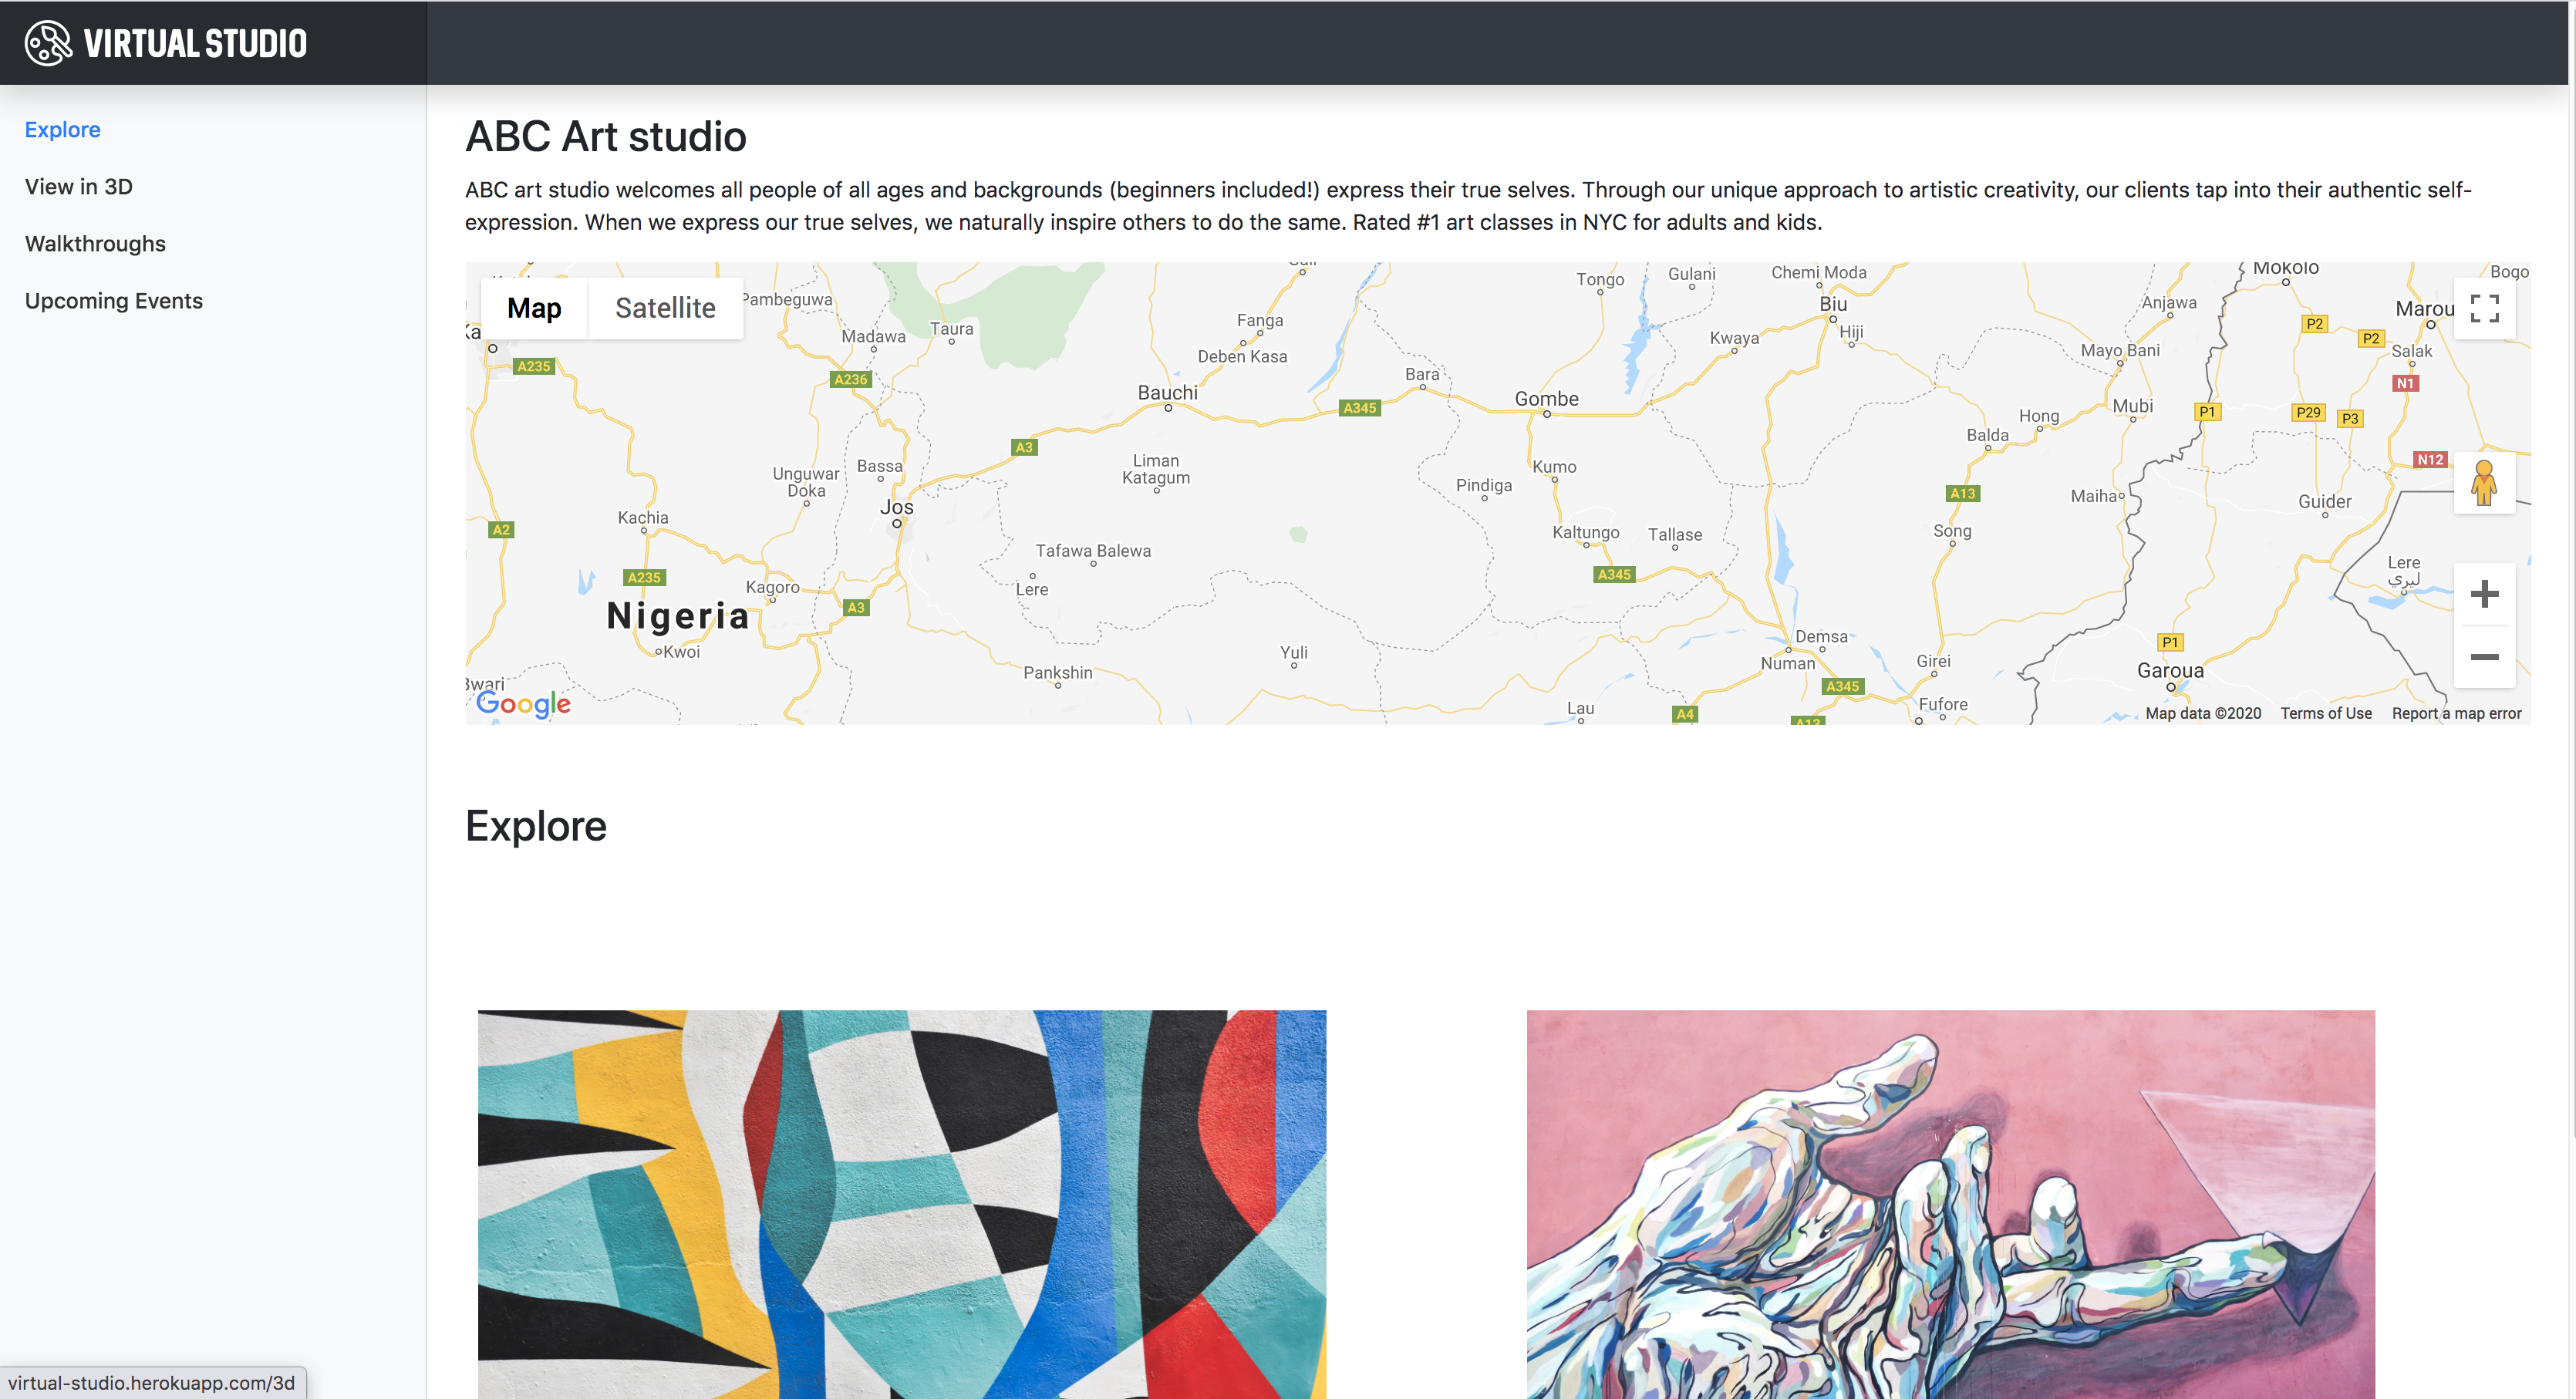Screen dimensions: 2576x1399
Task: Click the Google logo on the map
Action: coord(523,704)
